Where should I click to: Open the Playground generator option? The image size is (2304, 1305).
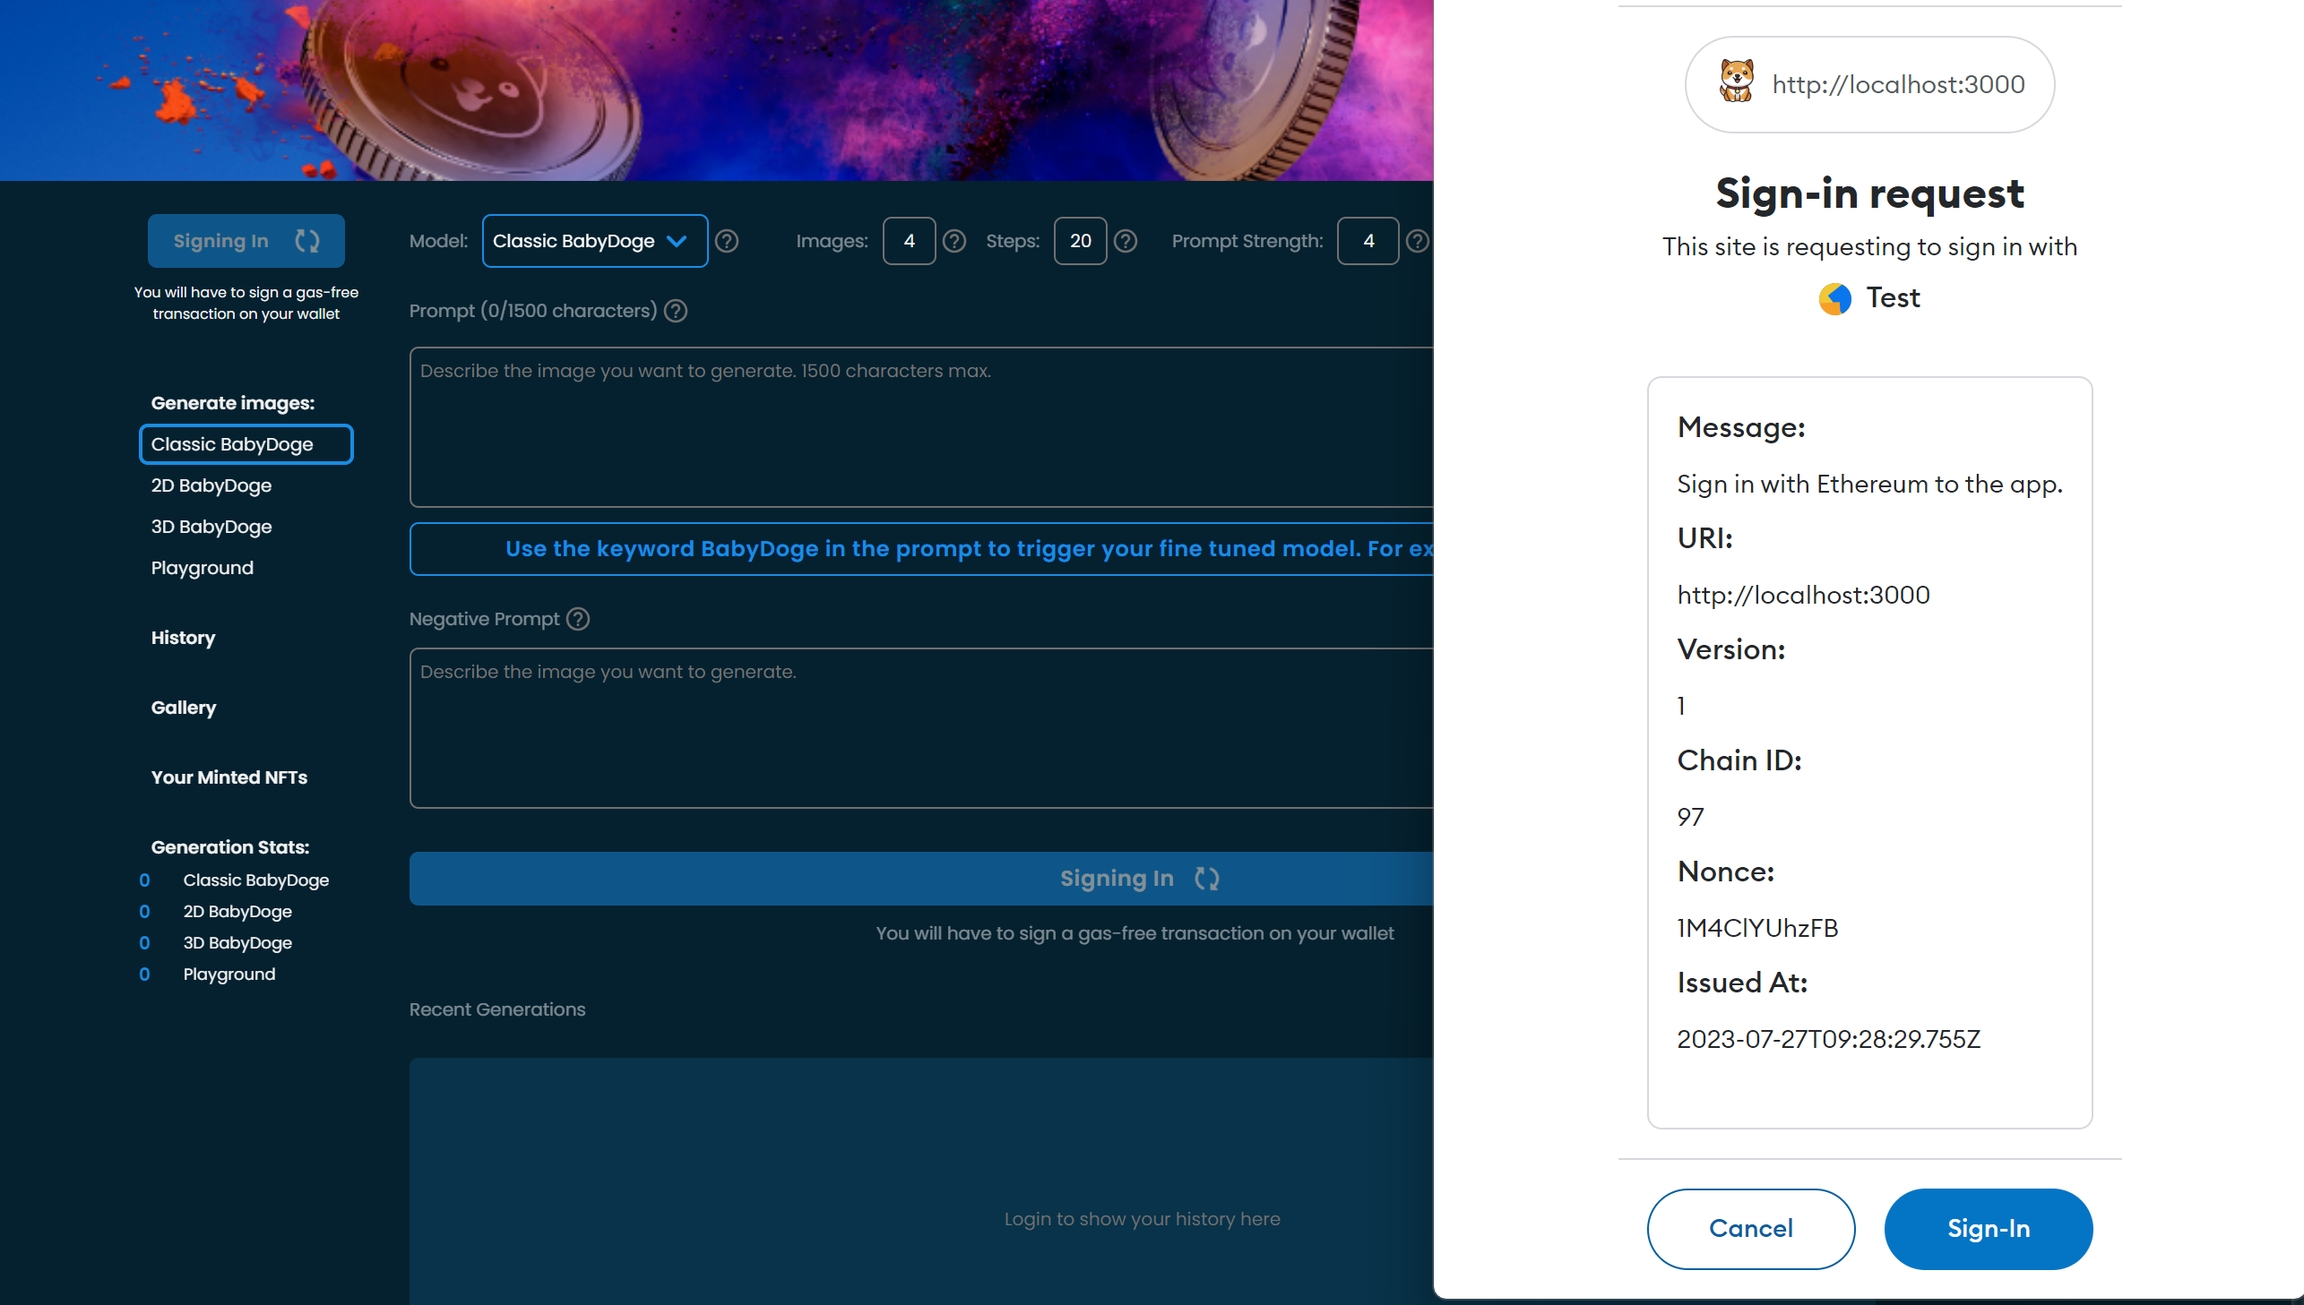pyautogui.click(x=202, y=568)
